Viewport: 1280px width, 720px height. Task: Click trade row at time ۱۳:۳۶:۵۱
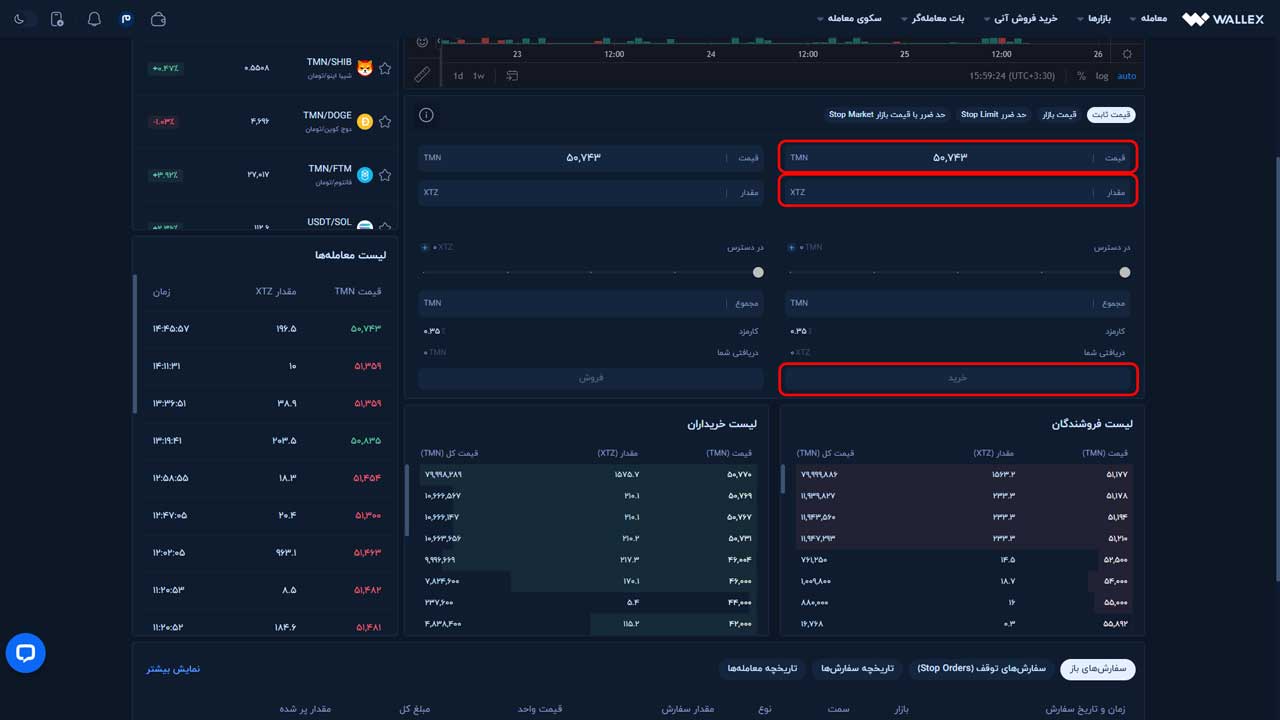266,403
